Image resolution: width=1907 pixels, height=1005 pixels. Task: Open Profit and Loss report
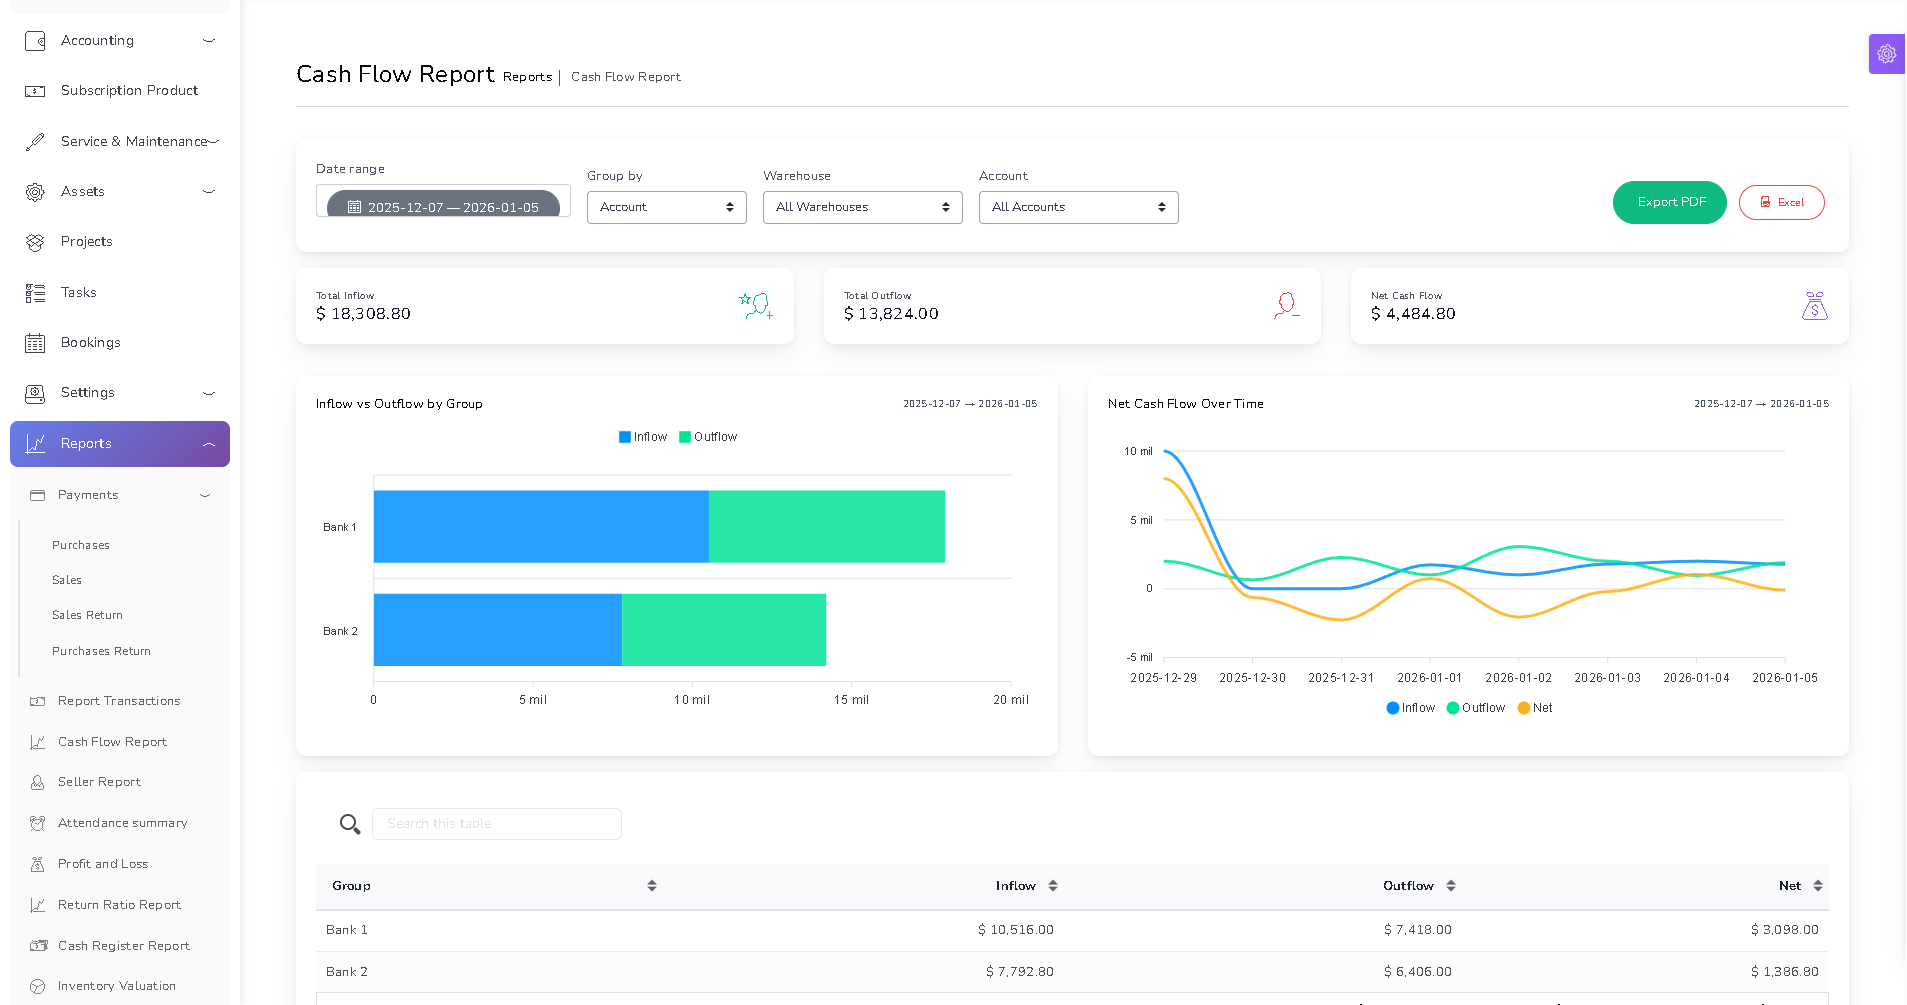click(x=103, y=864)
